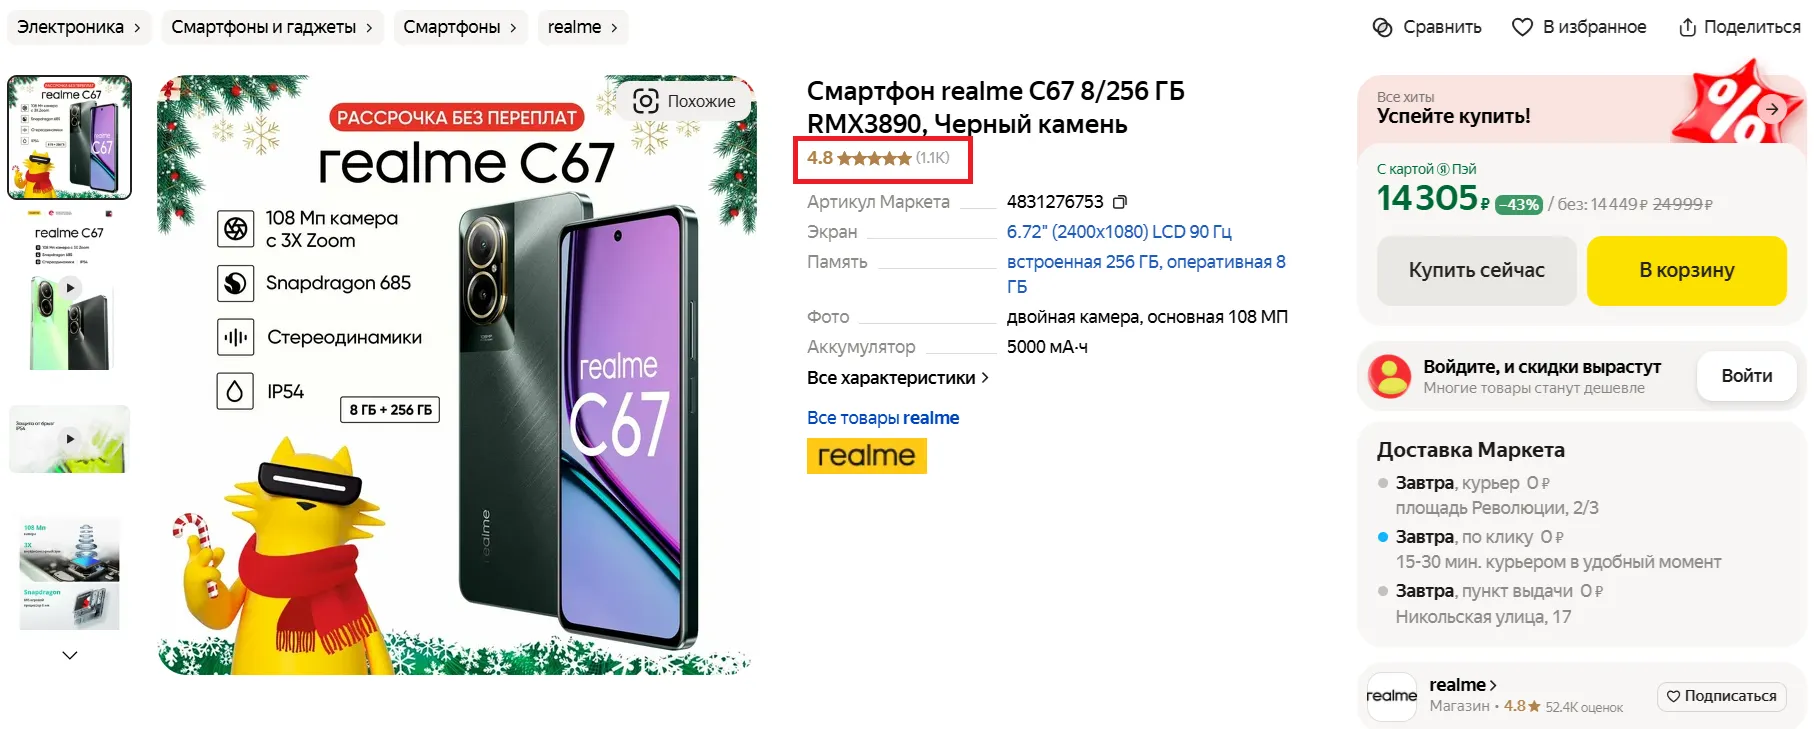Click the Похожие similar-search camera icon
This screenshot has width=1819, height=729.
pyautogui.click(x=646, y=101)
